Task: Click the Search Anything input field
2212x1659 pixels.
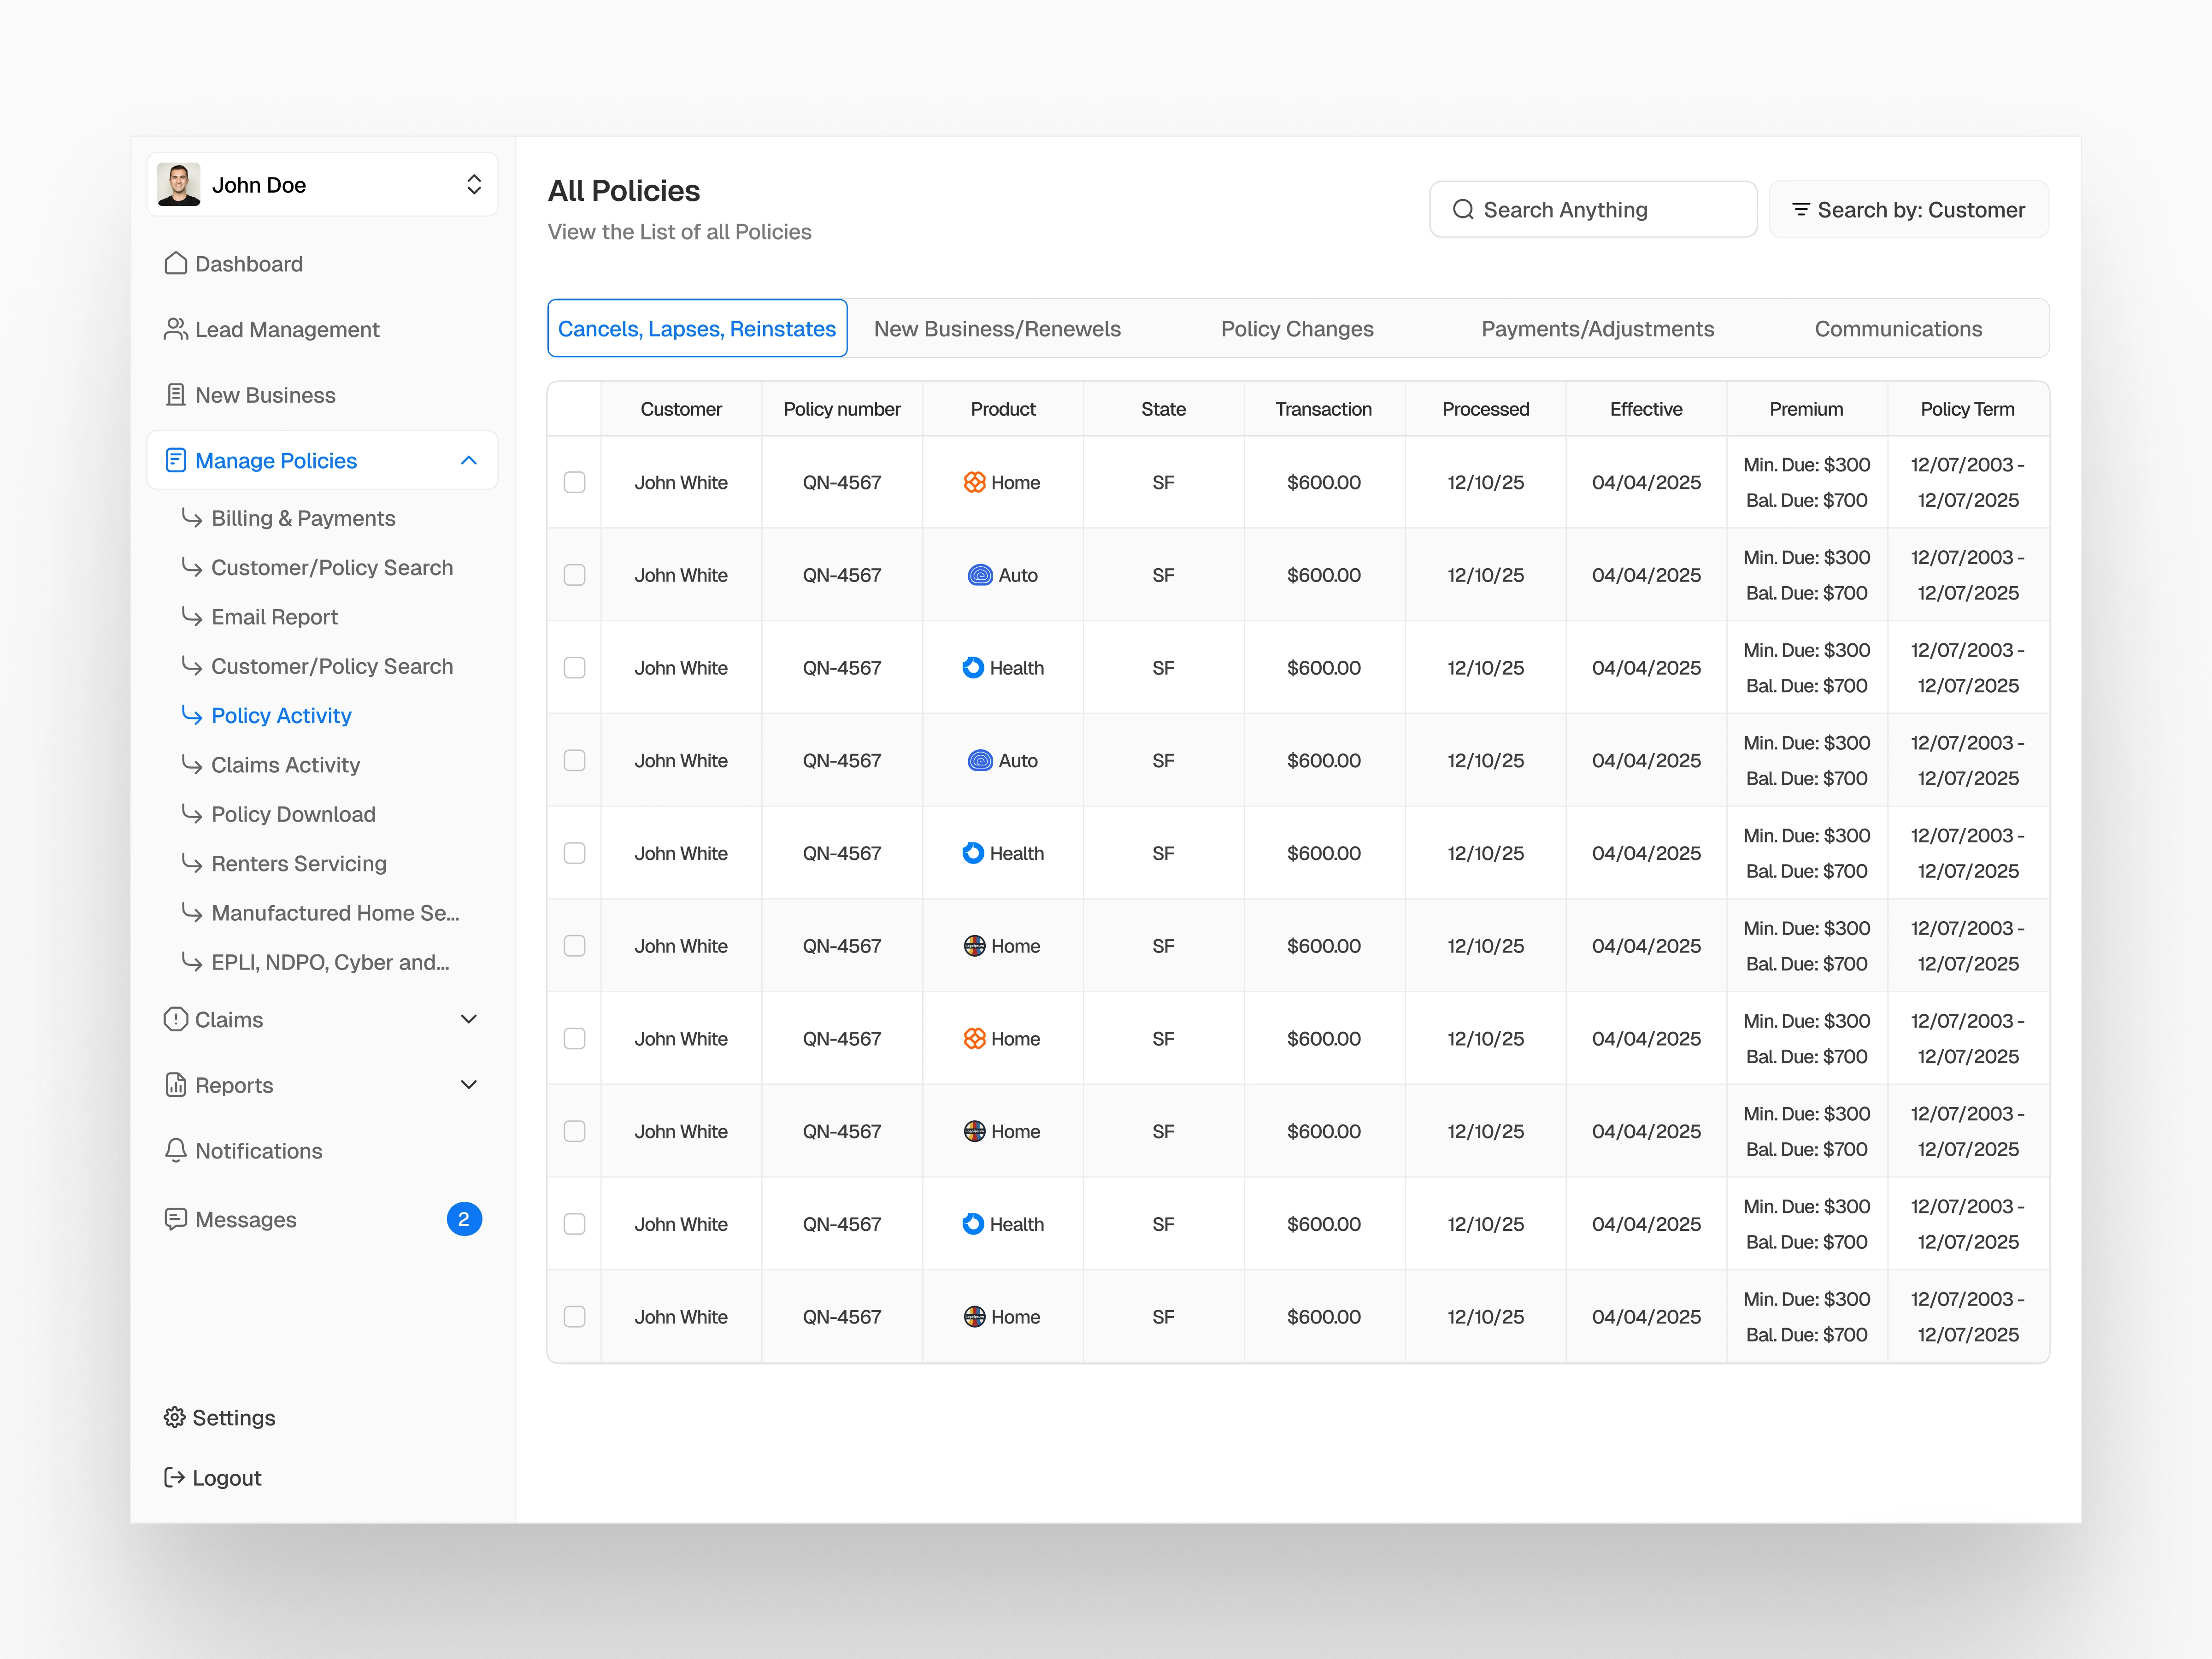Action: (1593, 209)
